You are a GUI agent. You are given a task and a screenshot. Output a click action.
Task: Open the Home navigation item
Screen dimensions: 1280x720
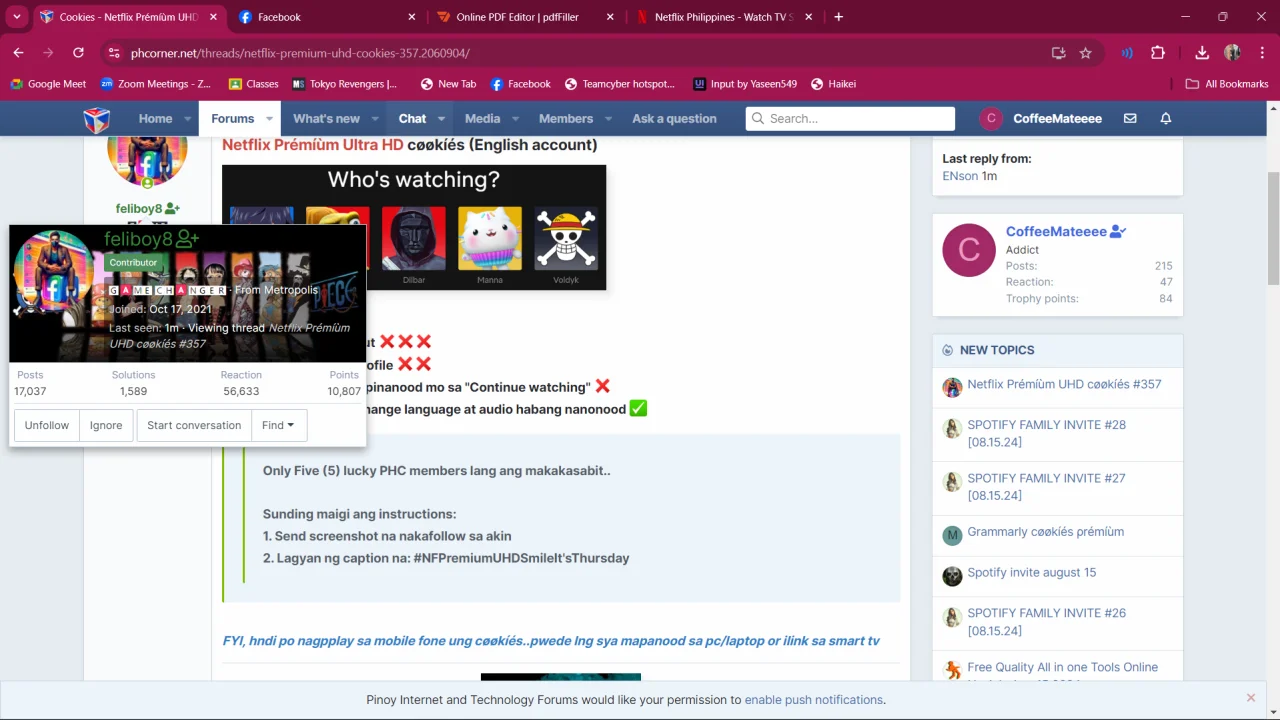(155, 119)
